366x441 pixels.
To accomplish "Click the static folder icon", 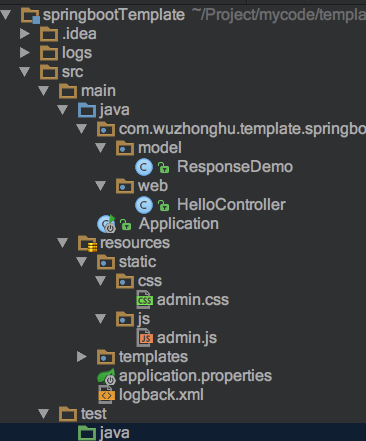I will click(106, 262).
